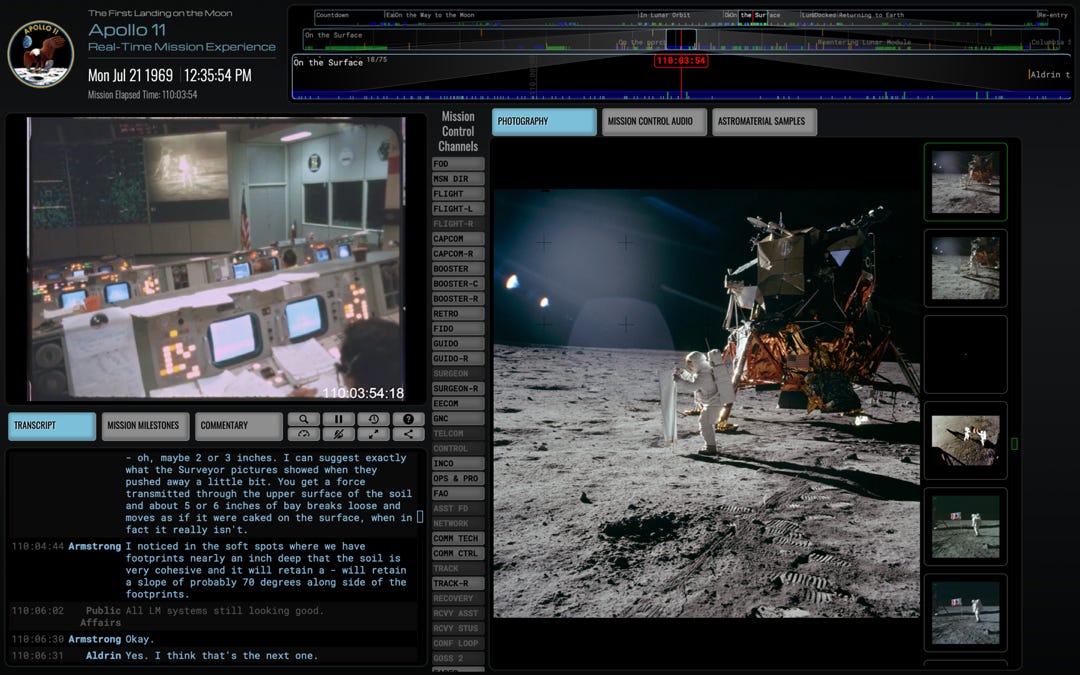Screen dimensions: 1080x675
Task: Open the GUIDO channel
Action: click(x=458, y=344)
